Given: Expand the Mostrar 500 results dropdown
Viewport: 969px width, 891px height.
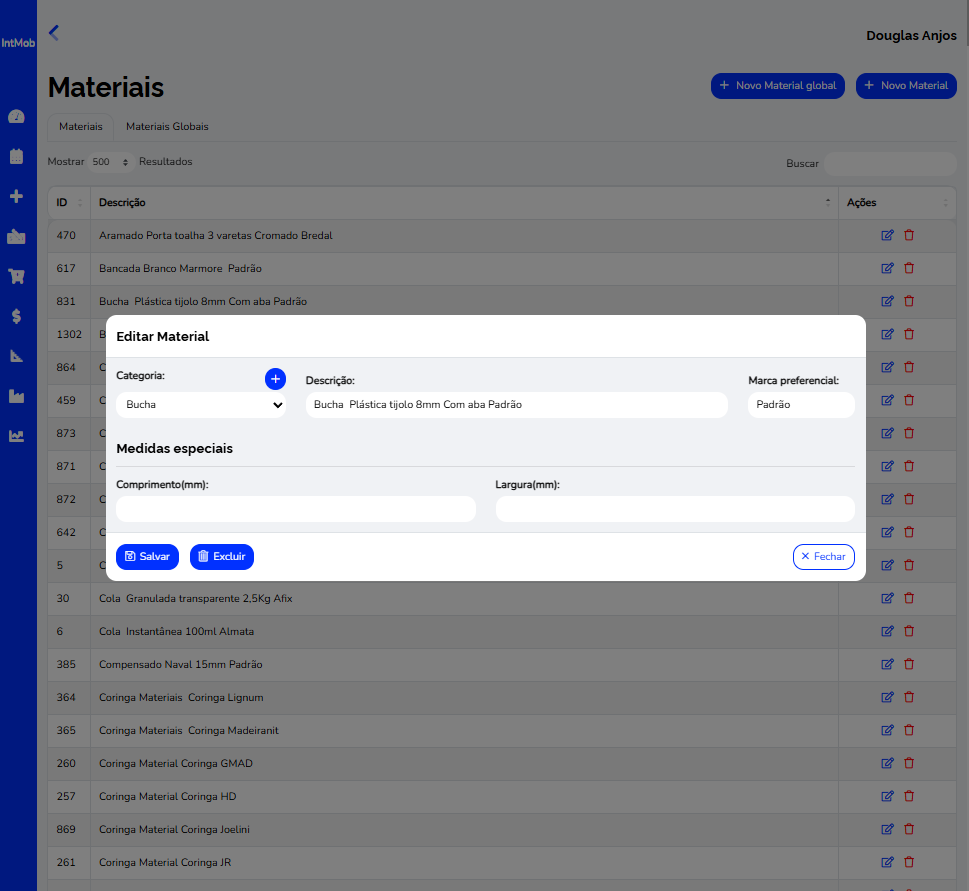Looking at the screenshot, I should (x=111, y=162).
